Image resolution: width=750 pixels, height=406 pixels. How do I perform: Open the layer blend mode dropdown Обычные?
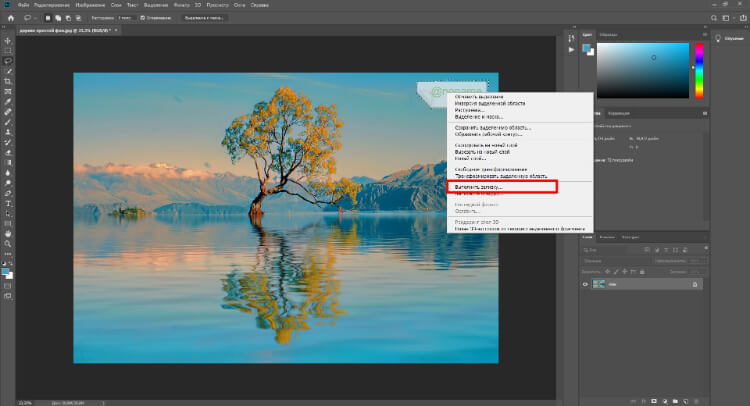pyautogui.click(x=617, y=261)
